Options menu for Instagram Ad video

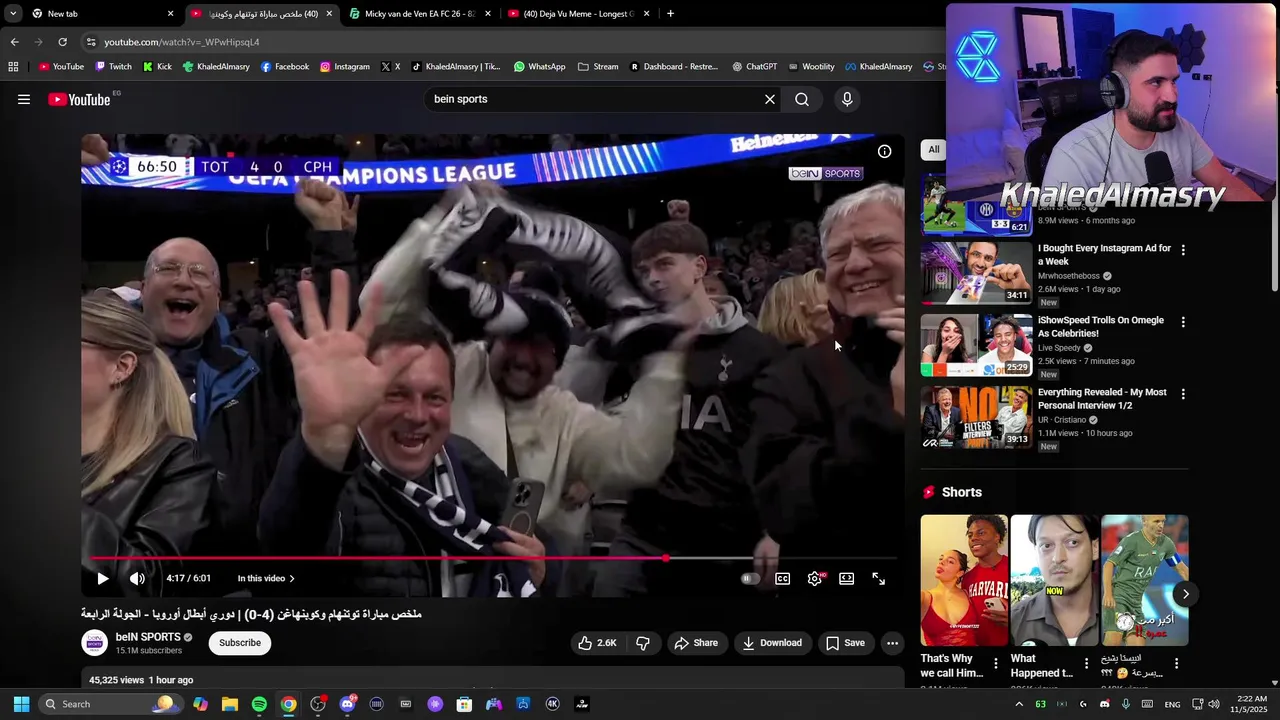(1183, 250)
